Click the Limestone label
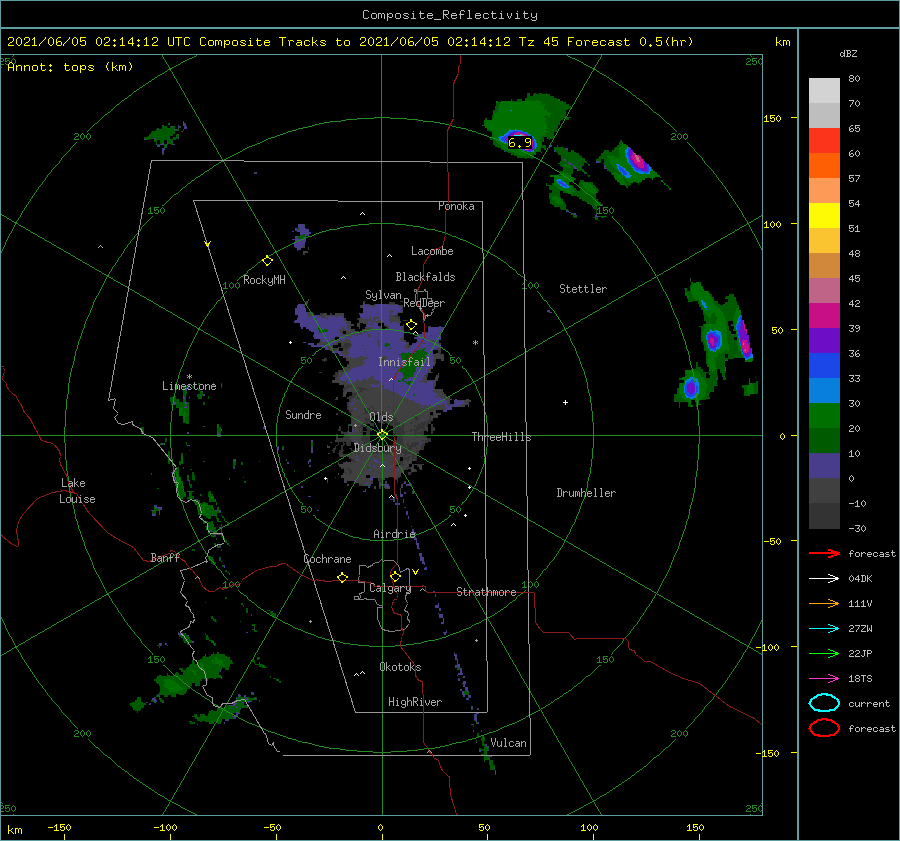This screenshot has width=900, height=841. click(189, 386)
